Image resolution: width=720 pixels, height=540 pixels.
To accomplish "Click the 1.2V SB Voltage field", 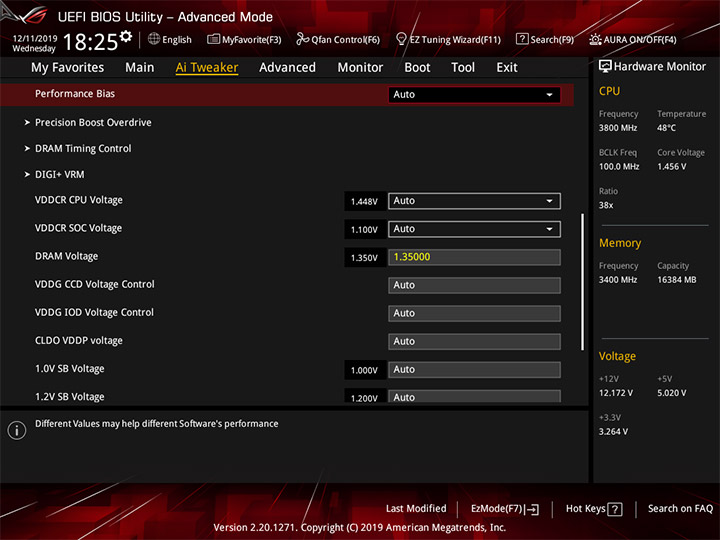I will click(x=474, y=396).
